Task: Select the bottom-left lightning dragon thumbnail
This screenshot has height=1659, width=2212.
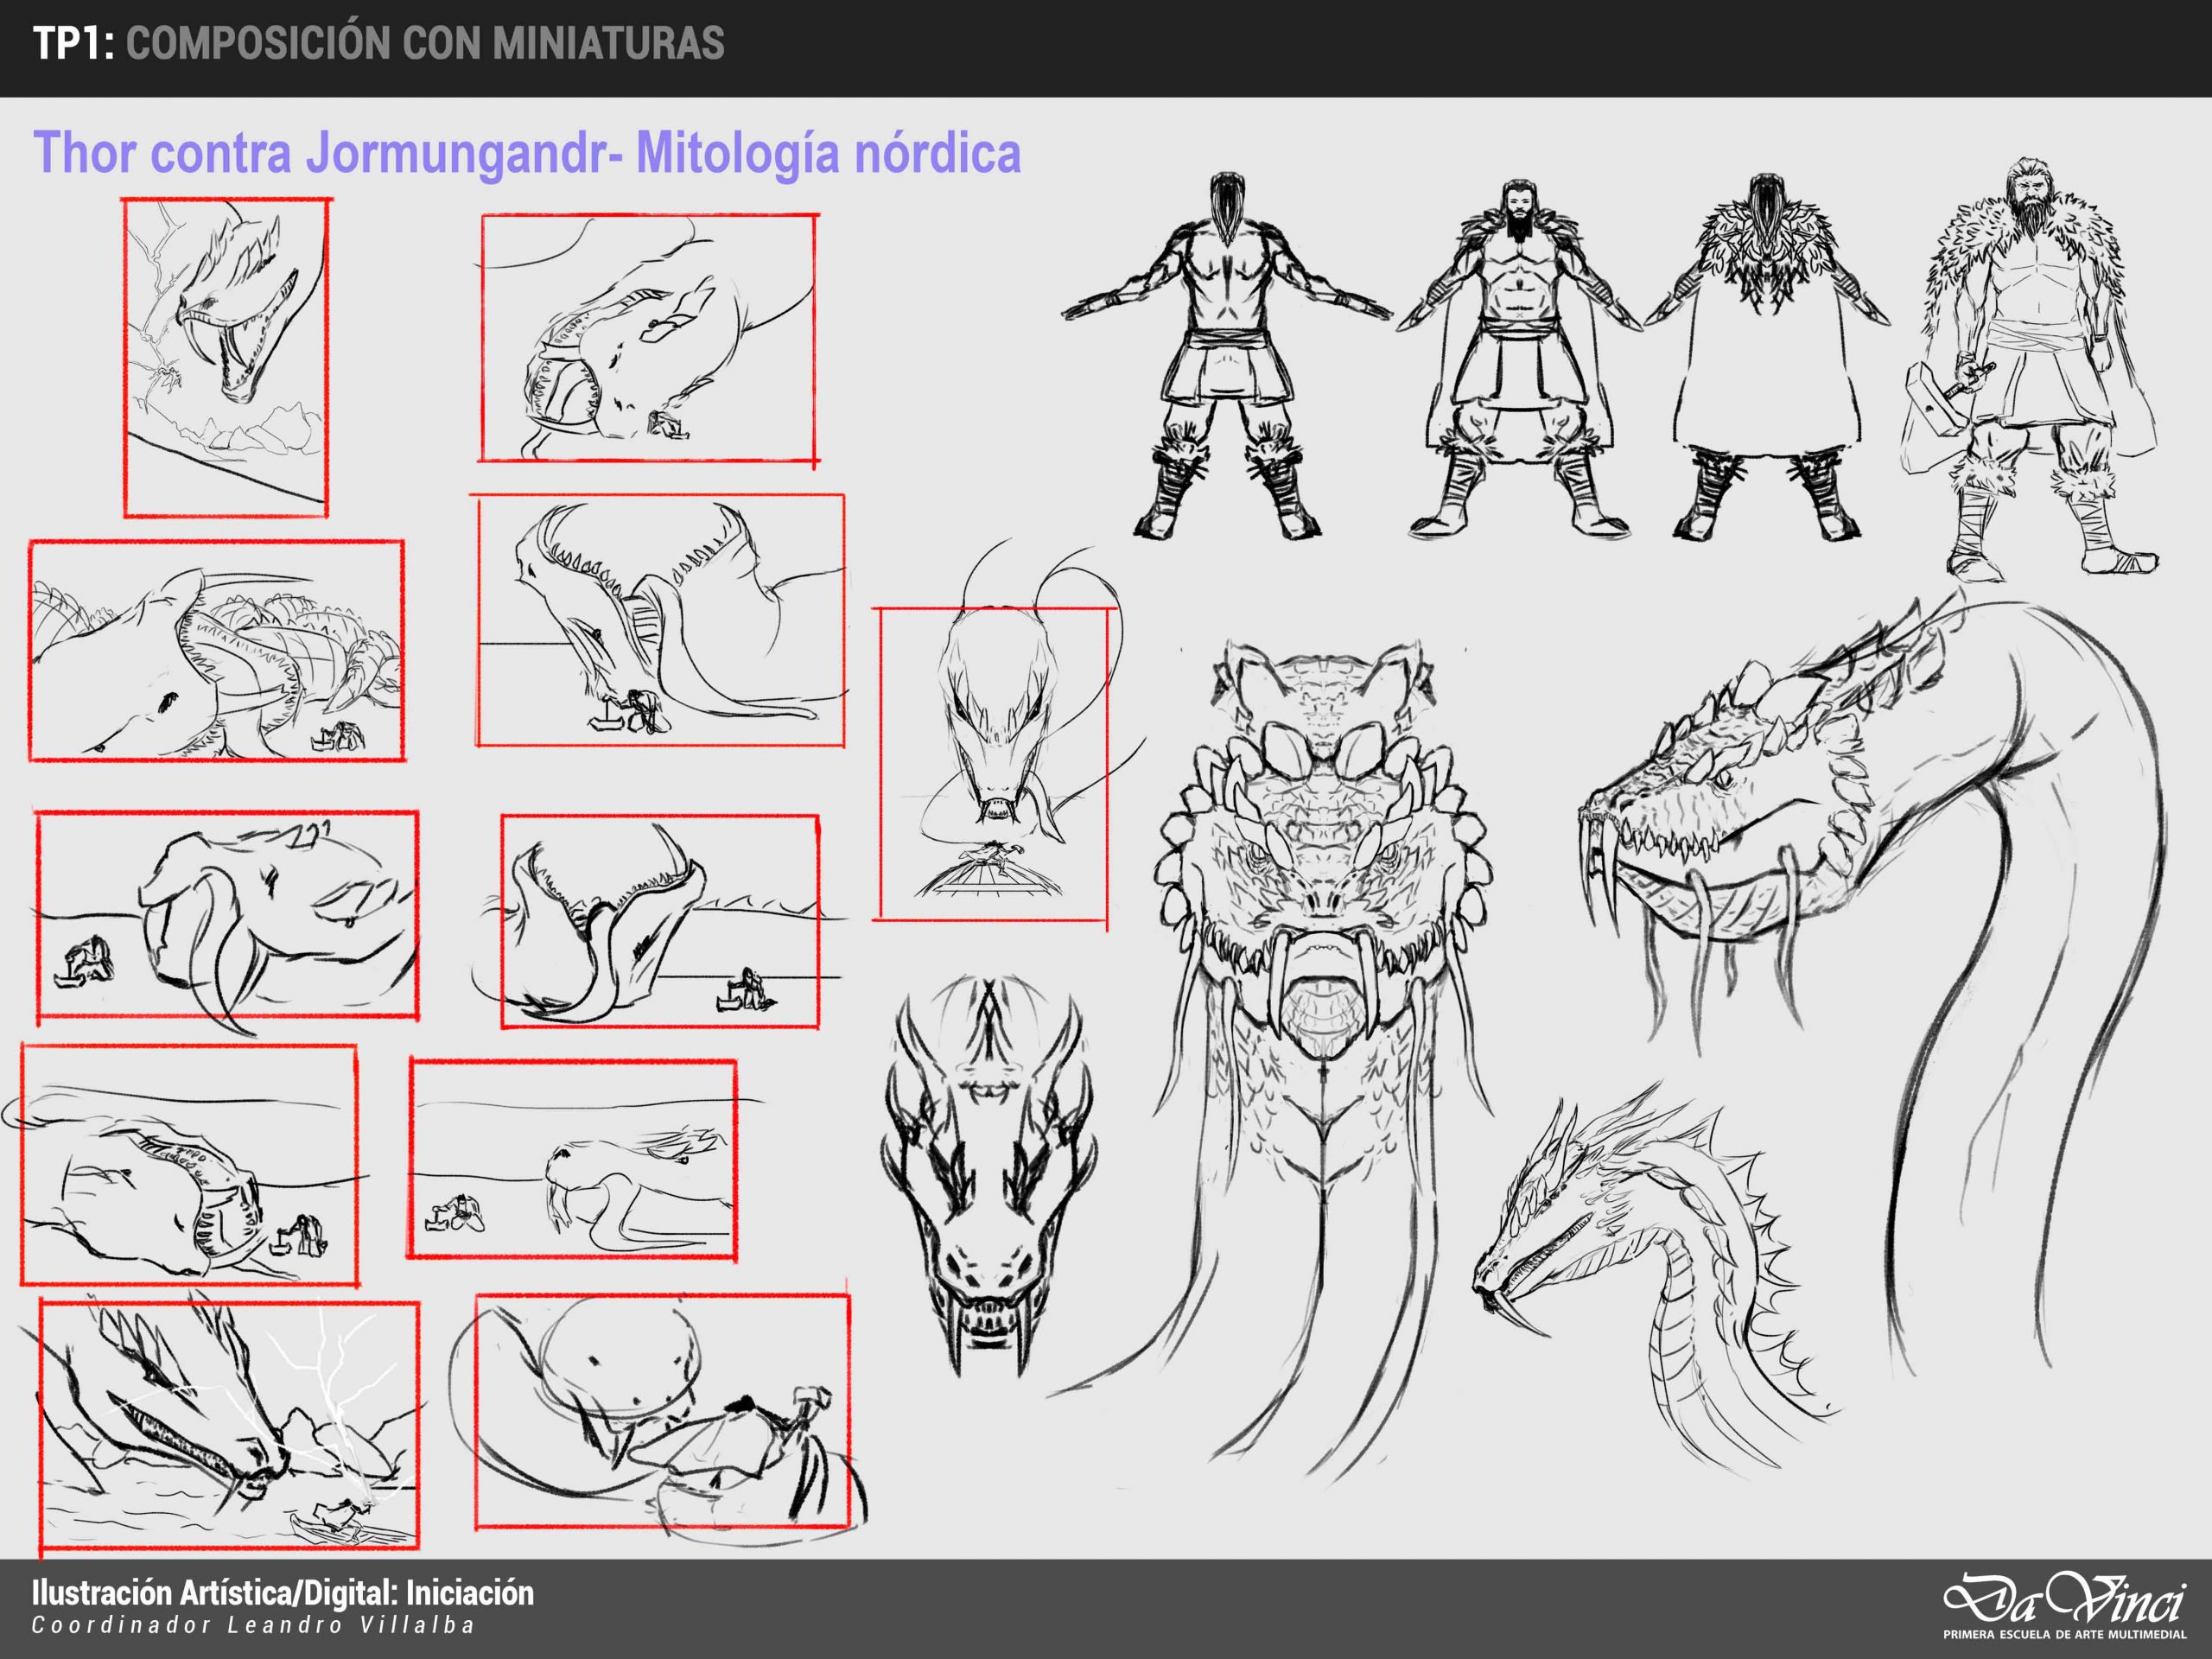Action: click(229, 1424)
